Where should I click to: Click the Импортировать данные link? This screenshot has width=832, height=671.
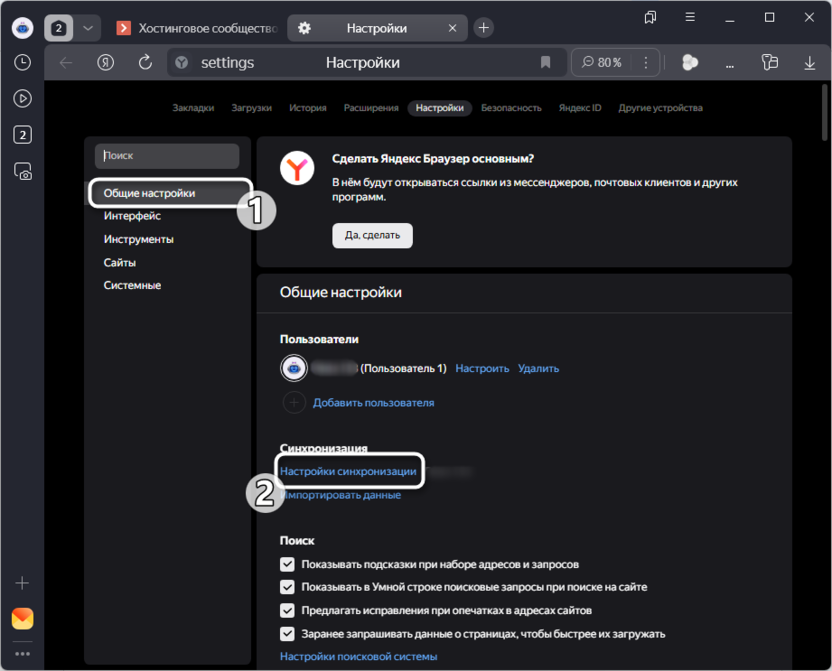341,495
